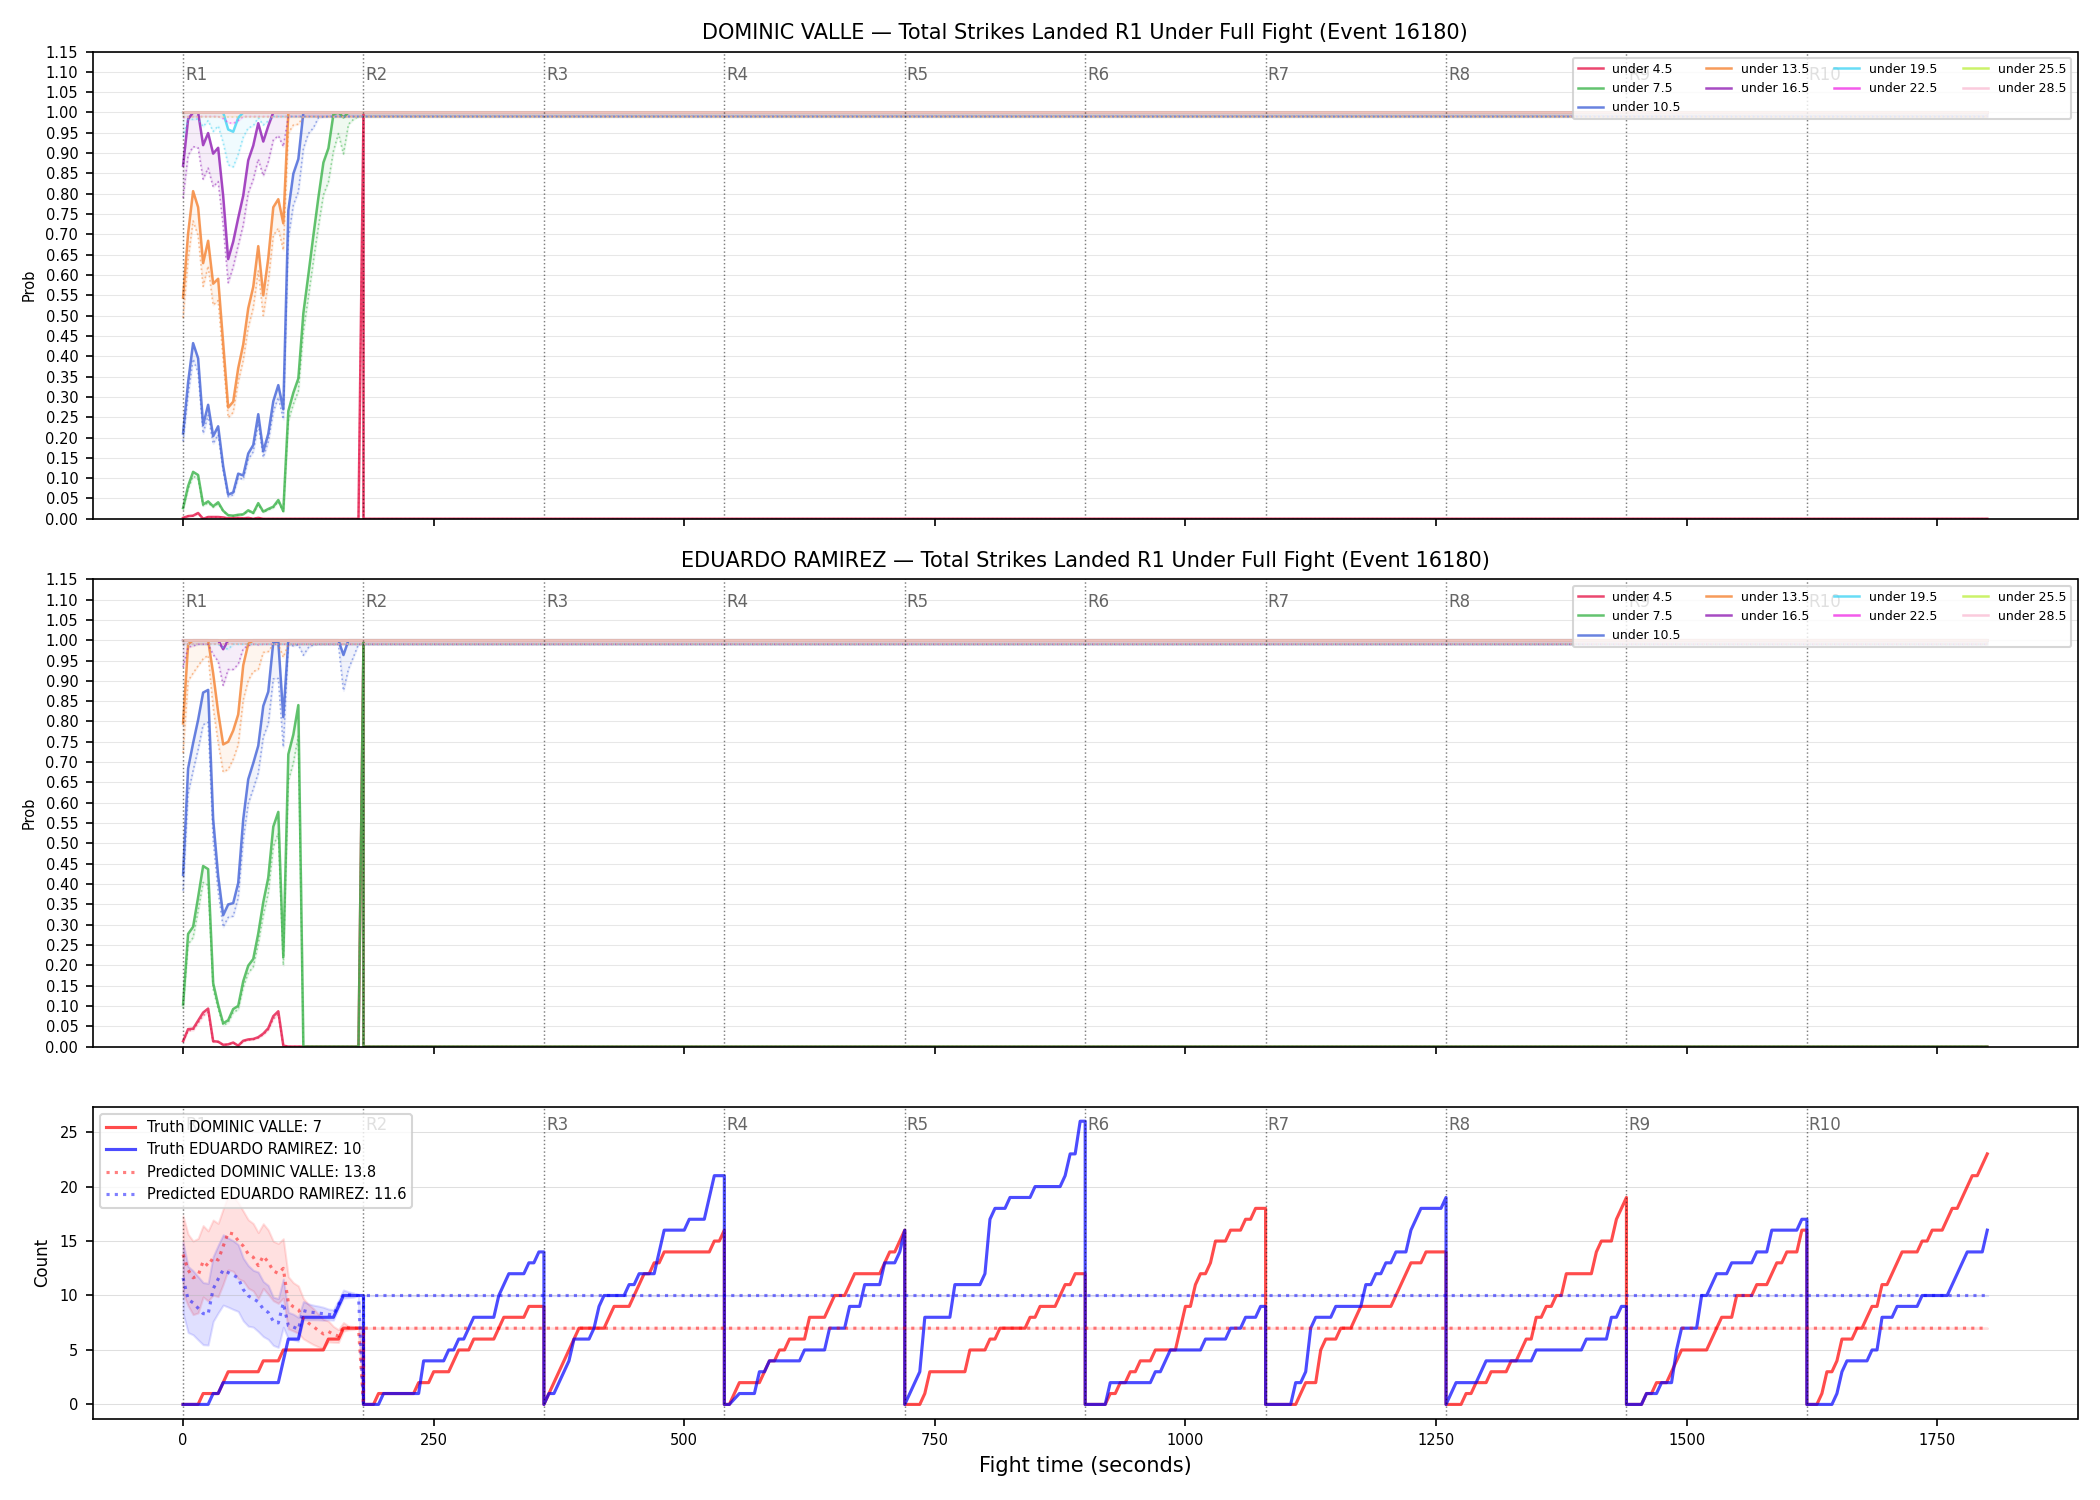Viewport: 2100px width, 1500px height.
Task: Click the 750 tick on fight time axis
Action: click(935, 1439)
